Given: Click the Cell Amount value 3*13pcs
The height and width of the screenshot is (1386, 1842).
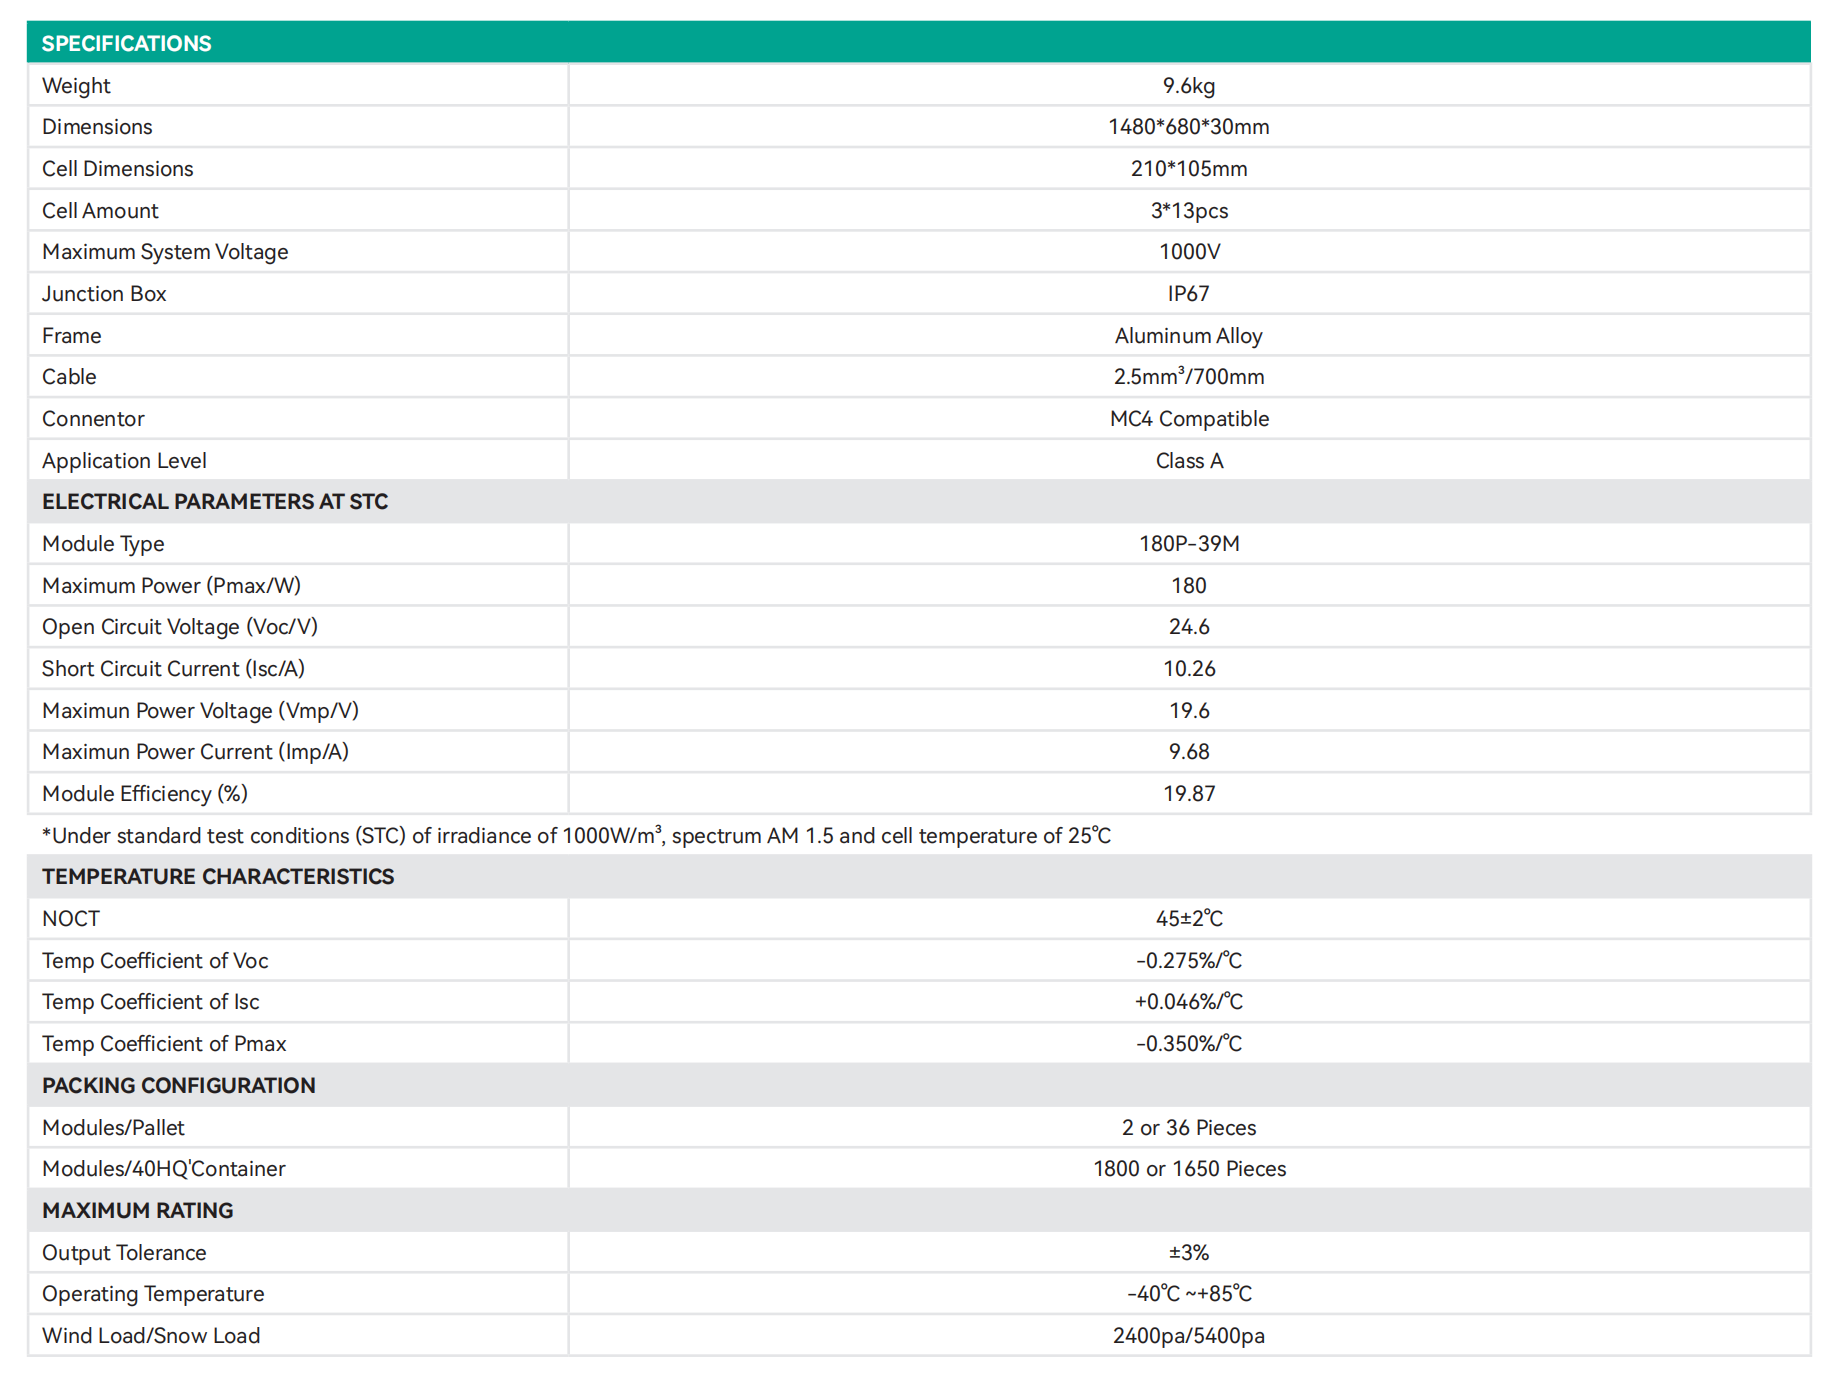Looking at the screenshot, I should coord(1188,211).
